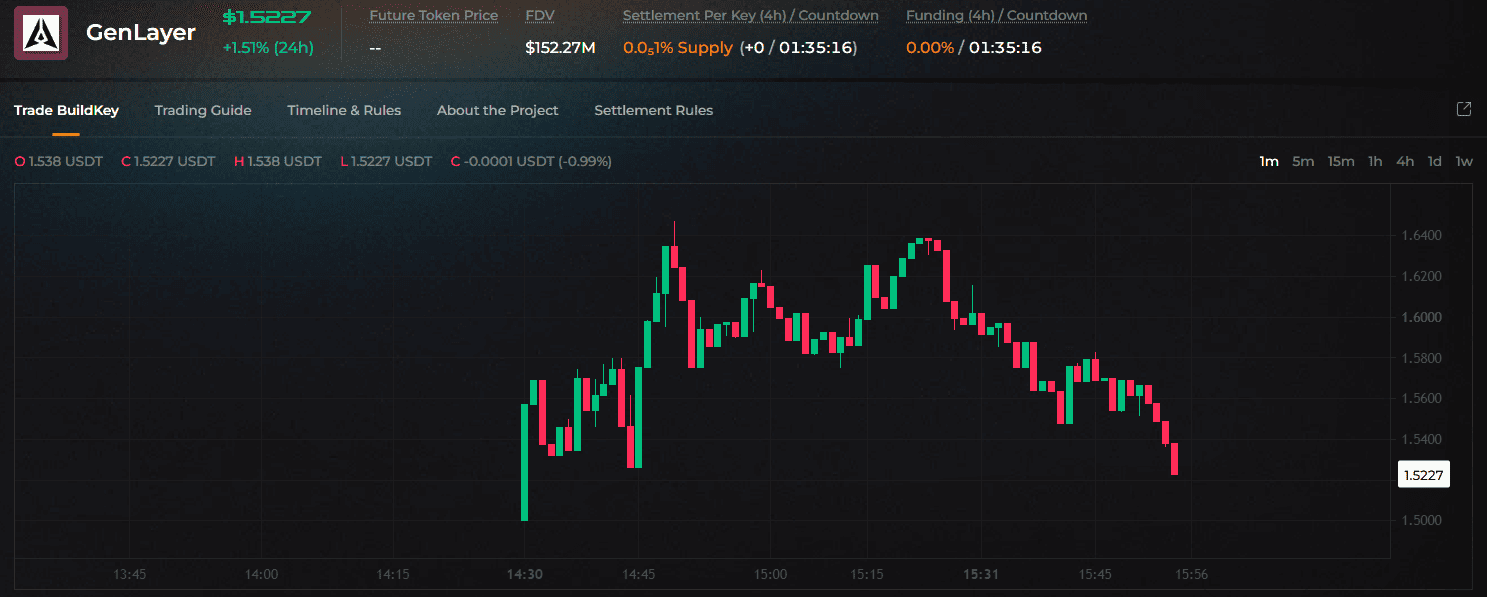Viewport: 1487px width, 597px height.
Task: Click the Settlement Per Key (4h) / Countdown label
Action: tap(751, 16)
